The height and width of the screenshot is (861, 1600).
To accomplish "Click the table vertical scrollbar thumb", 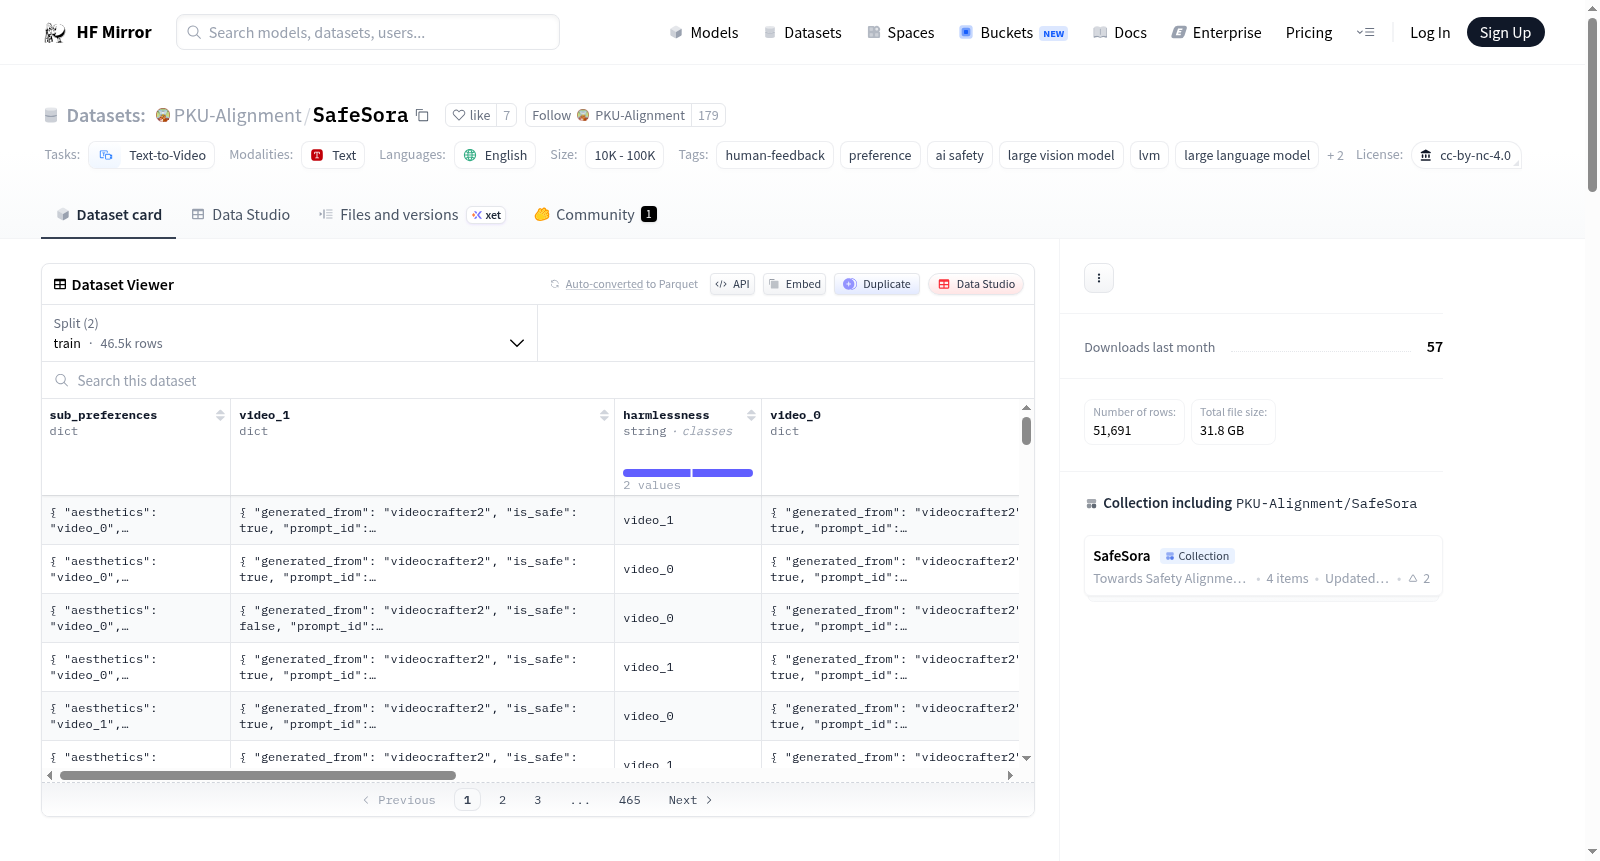I will tap(1026, 431).
